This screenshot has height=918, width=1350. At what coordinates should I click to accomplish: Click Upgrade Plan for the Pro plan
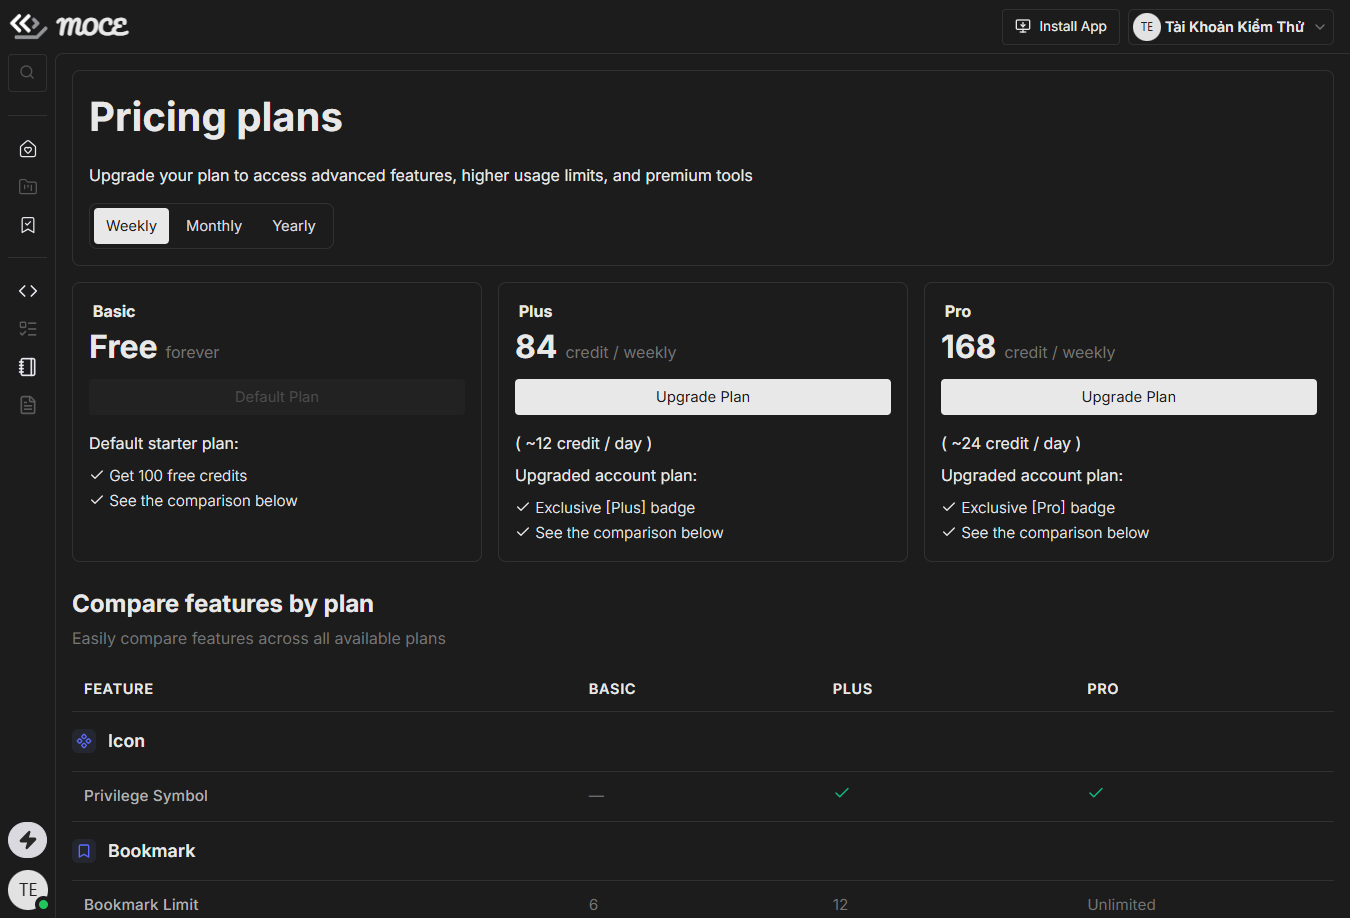1129,397
